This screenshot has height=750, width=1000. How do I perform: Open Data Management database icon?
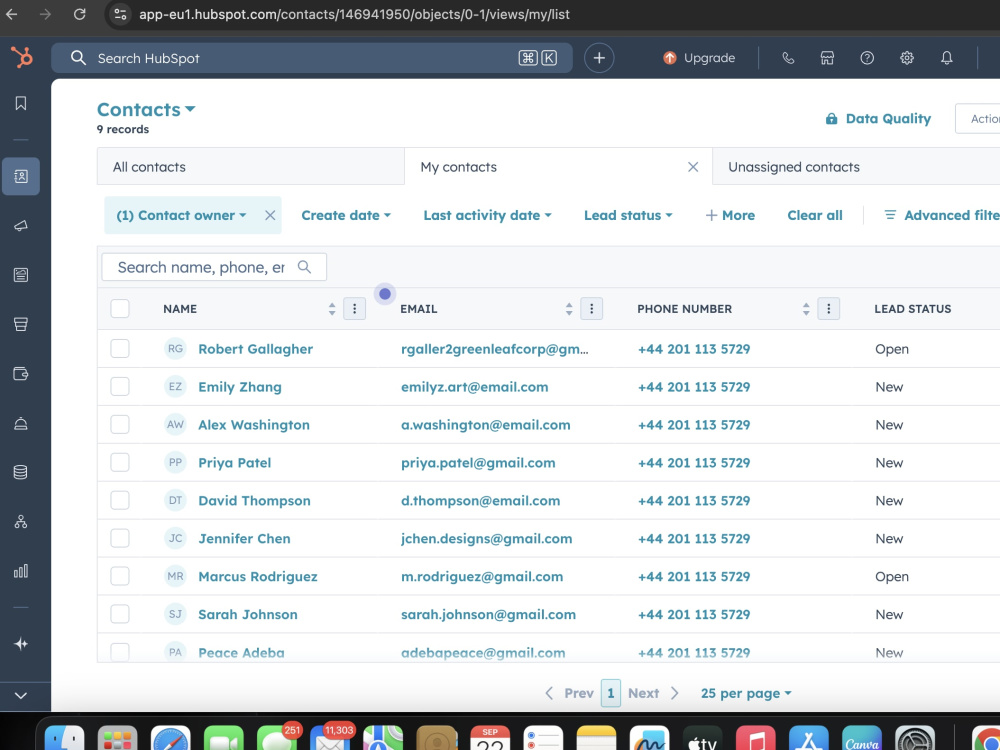pos(21,472)
